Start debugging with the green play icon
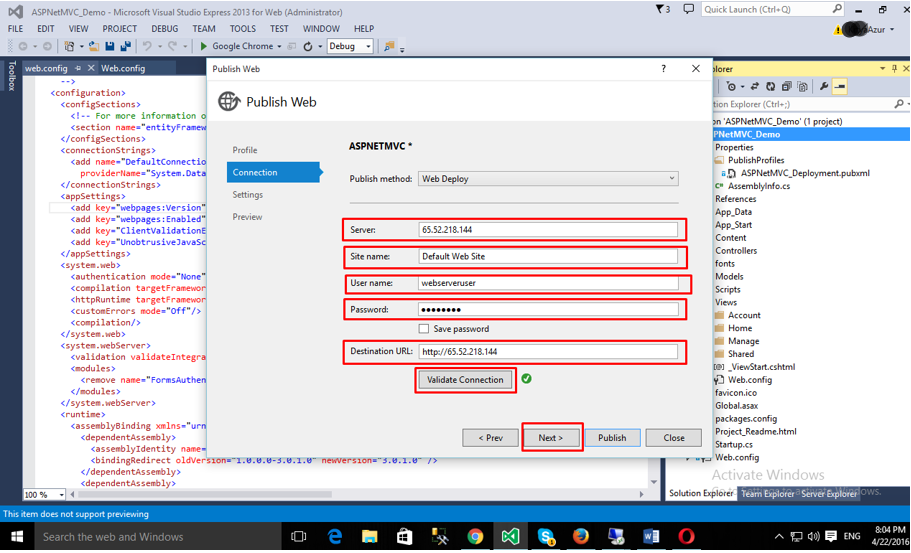This screenshot has height=553, width=911. click(x=203, y=46)
